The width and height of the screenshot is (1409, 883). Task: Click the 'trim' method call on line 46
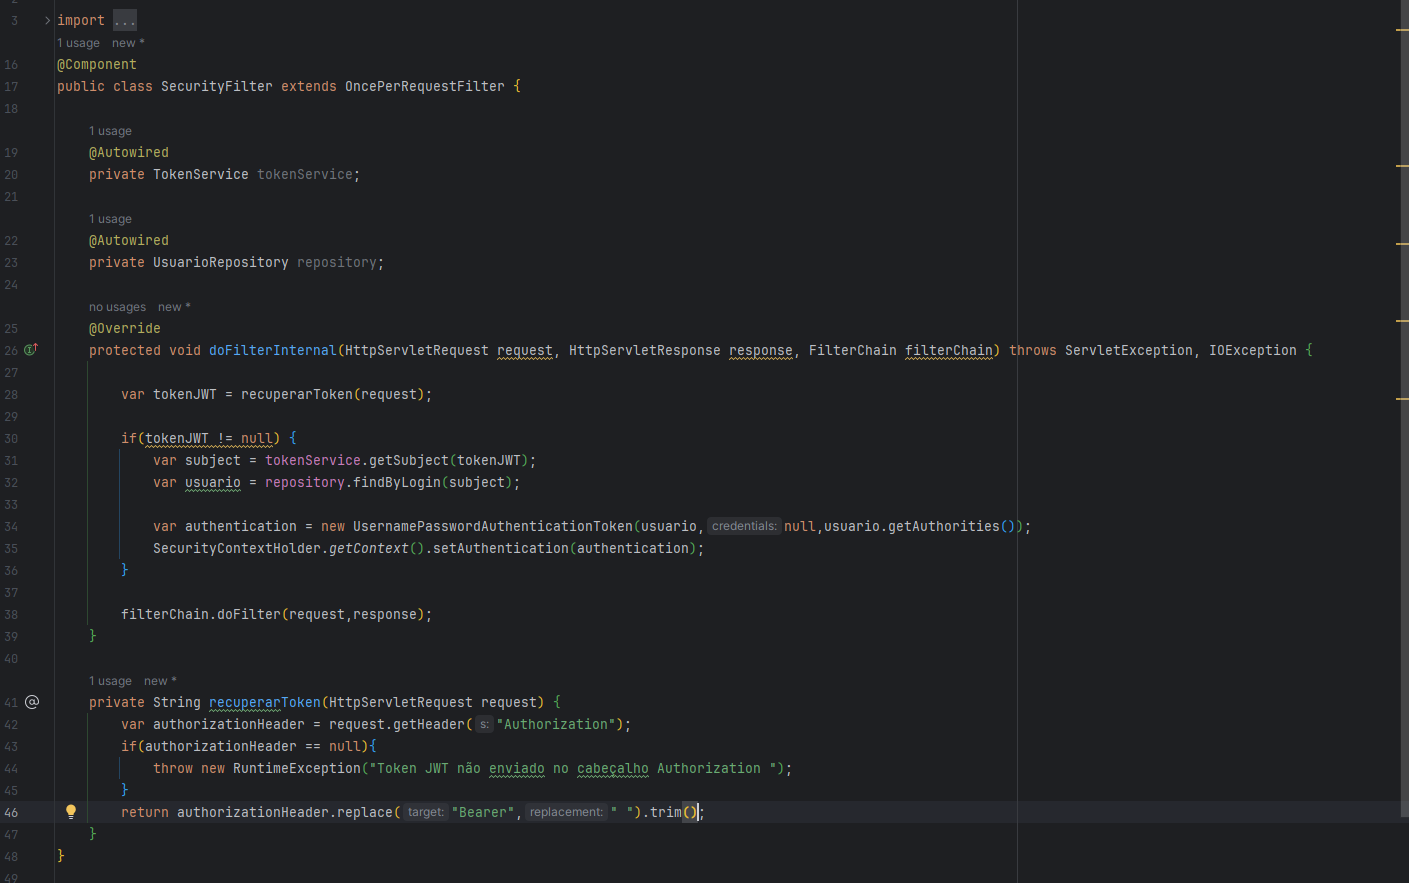pos(666,812)
